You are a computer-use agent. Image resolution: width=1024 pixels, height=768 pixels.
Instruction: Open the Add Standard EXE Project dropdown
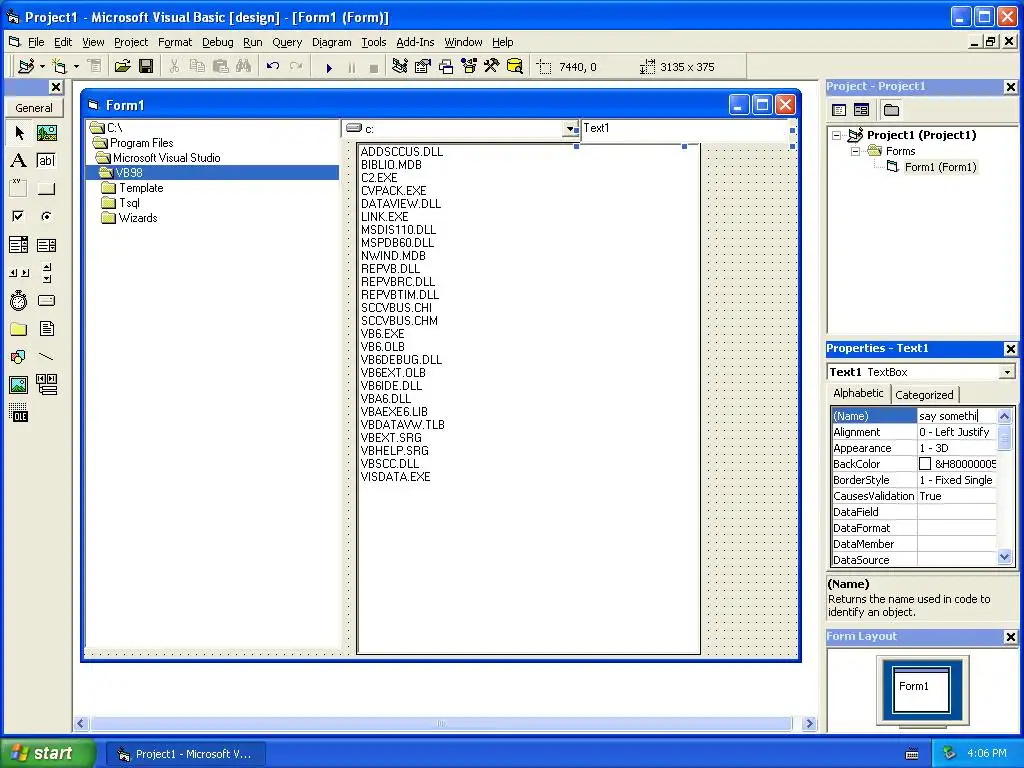coord(42,67)
